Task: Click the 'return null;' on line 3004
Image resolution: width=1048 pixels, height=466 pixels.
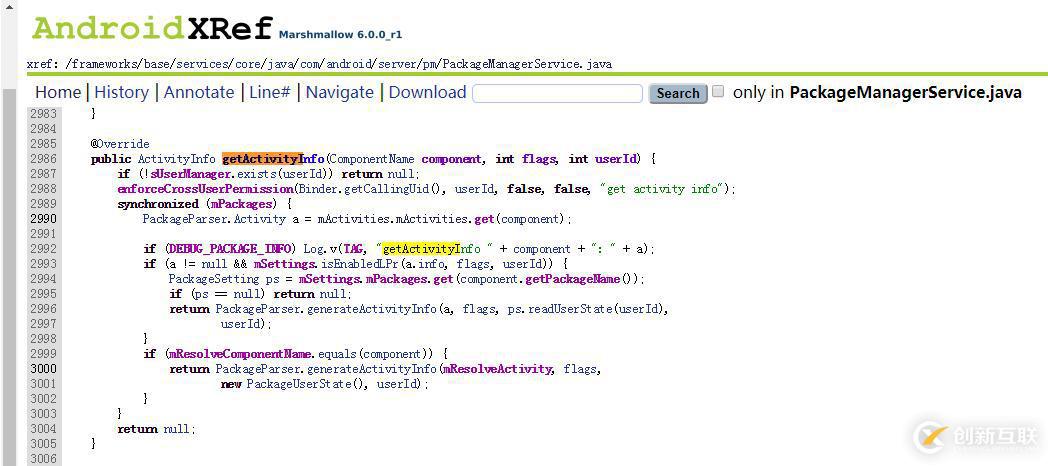Action: (x=157, y=429)
